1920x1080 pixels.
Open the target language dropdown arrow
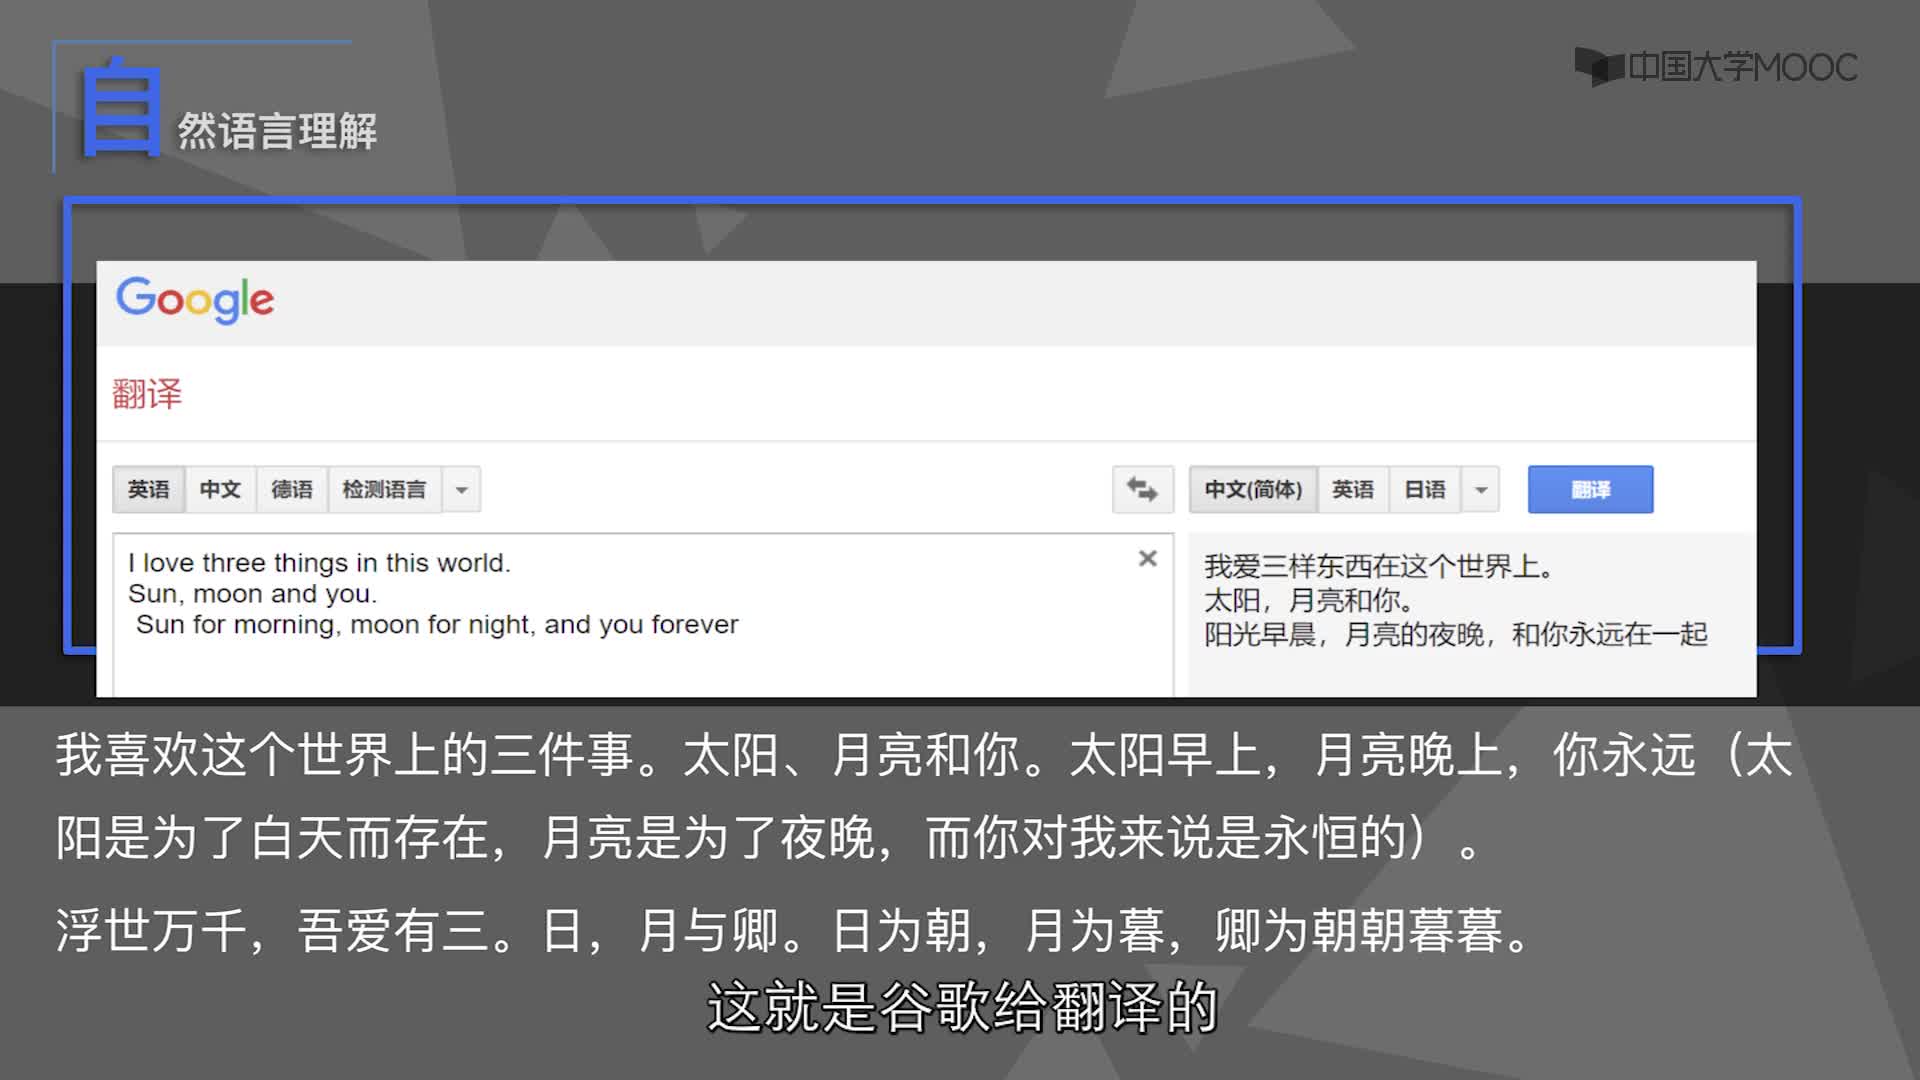(1481, 490)
